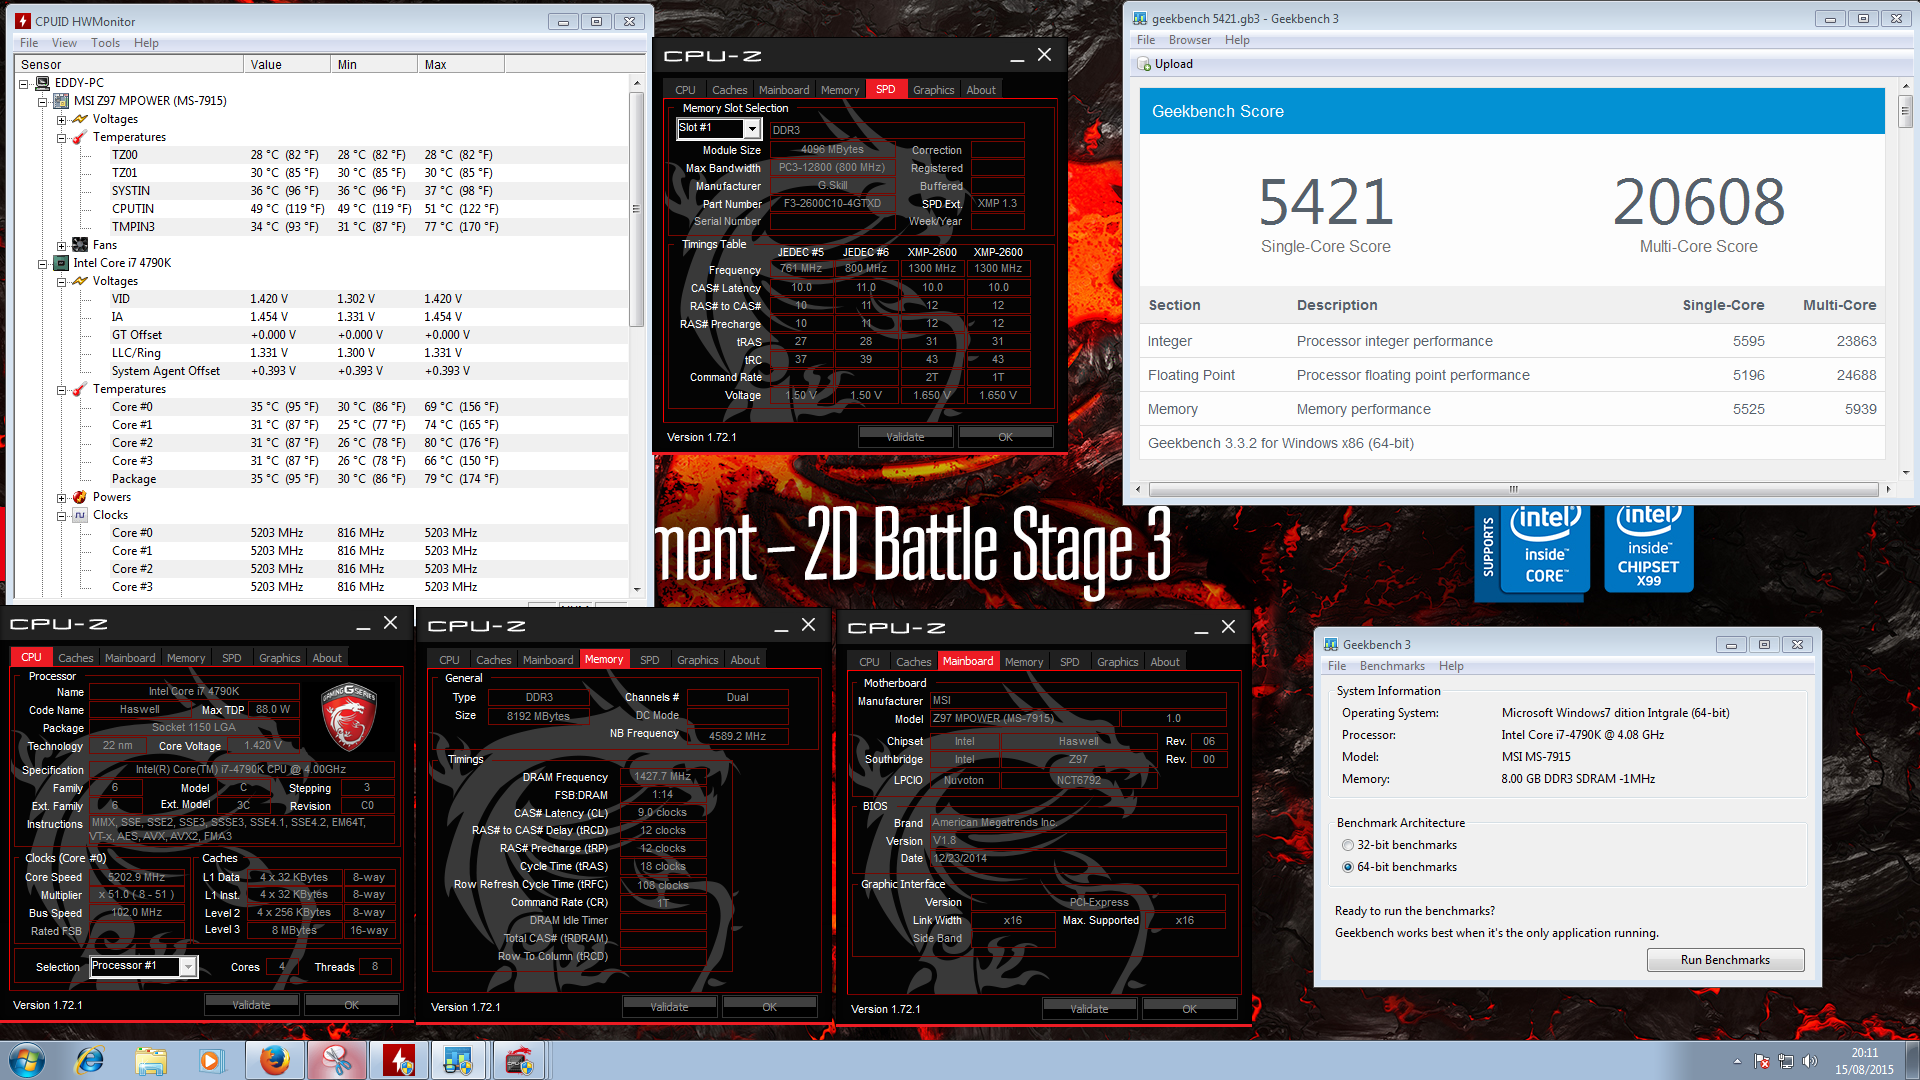1920x1080 pixels.
Task: Switch to About tab in CPU-Z Mainboard window
Action: click(x=1165, y=662)
